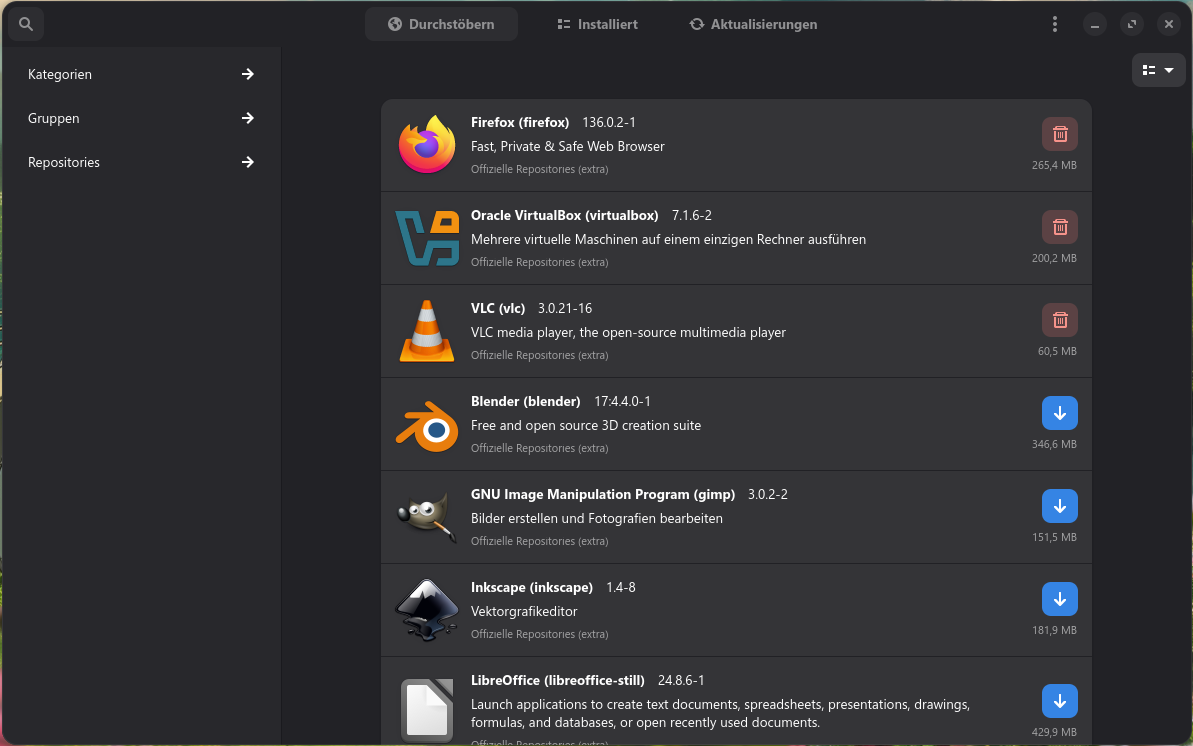This screenshot has width=1193, height=746.
Task: Click the Blender version 17:4.4.0-1
Action: (622, 401)
